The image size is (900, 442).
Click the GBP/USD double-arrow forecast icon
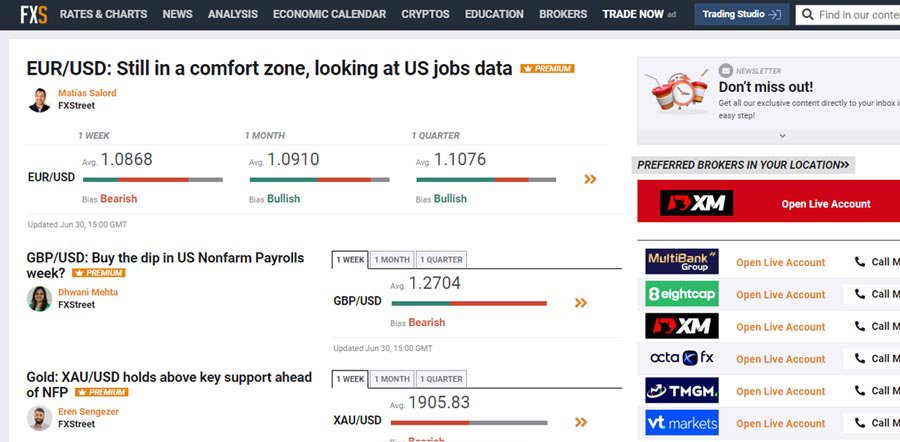580,303
